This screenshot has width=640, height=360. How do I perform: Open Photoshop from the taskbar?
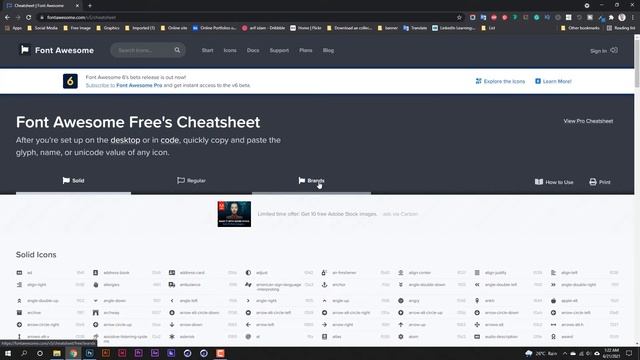point(89,353)
